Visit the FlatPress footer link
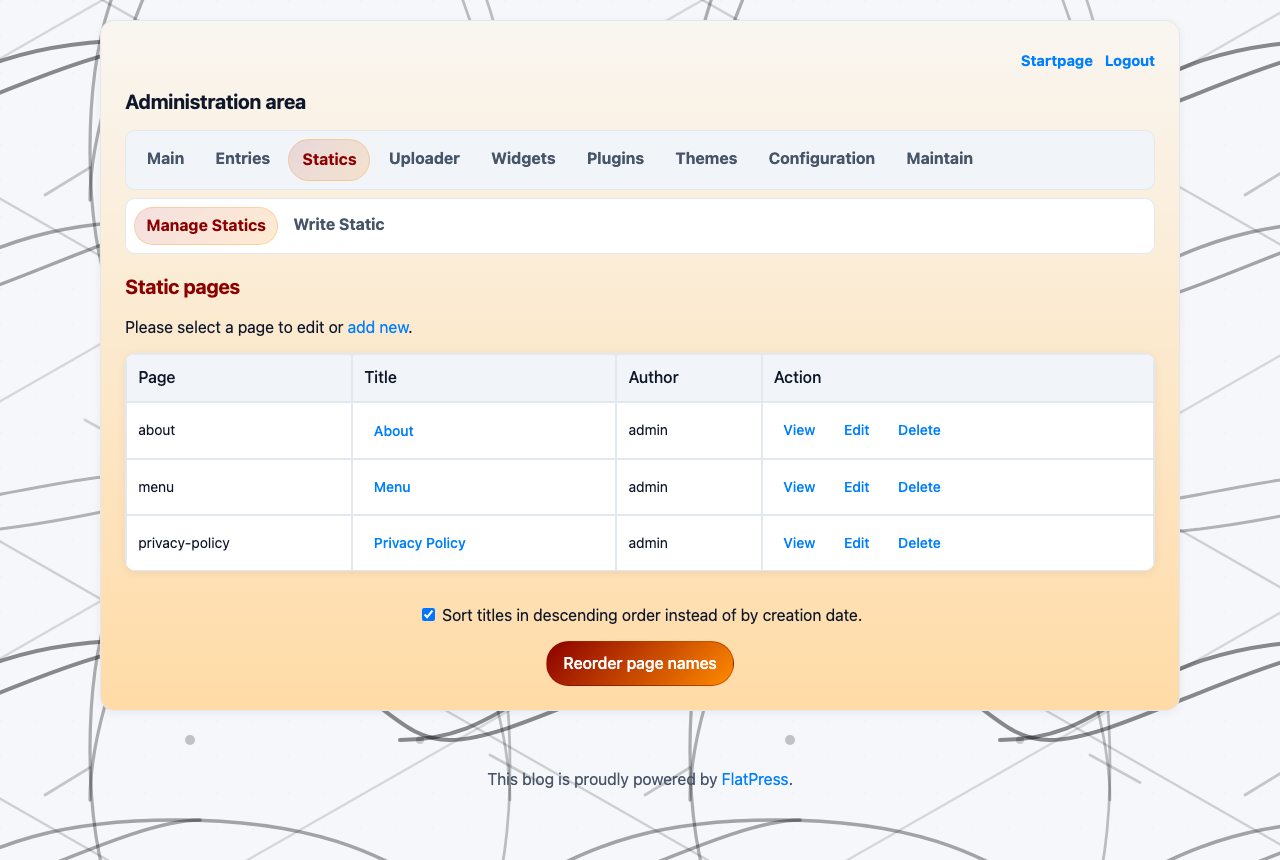The height and width of the screenshot is (860, 1280). (x=755, y=779)
